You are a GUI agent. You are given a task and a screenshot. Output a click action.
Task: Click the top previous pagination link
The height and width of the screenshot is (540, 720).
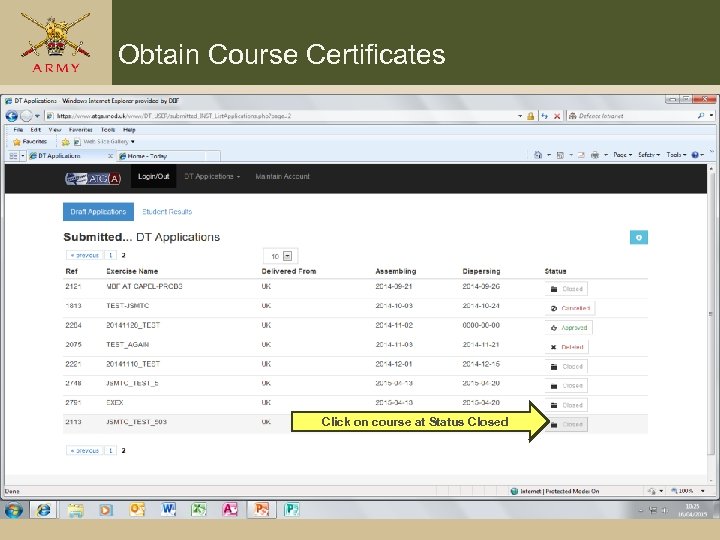[84, 255]
